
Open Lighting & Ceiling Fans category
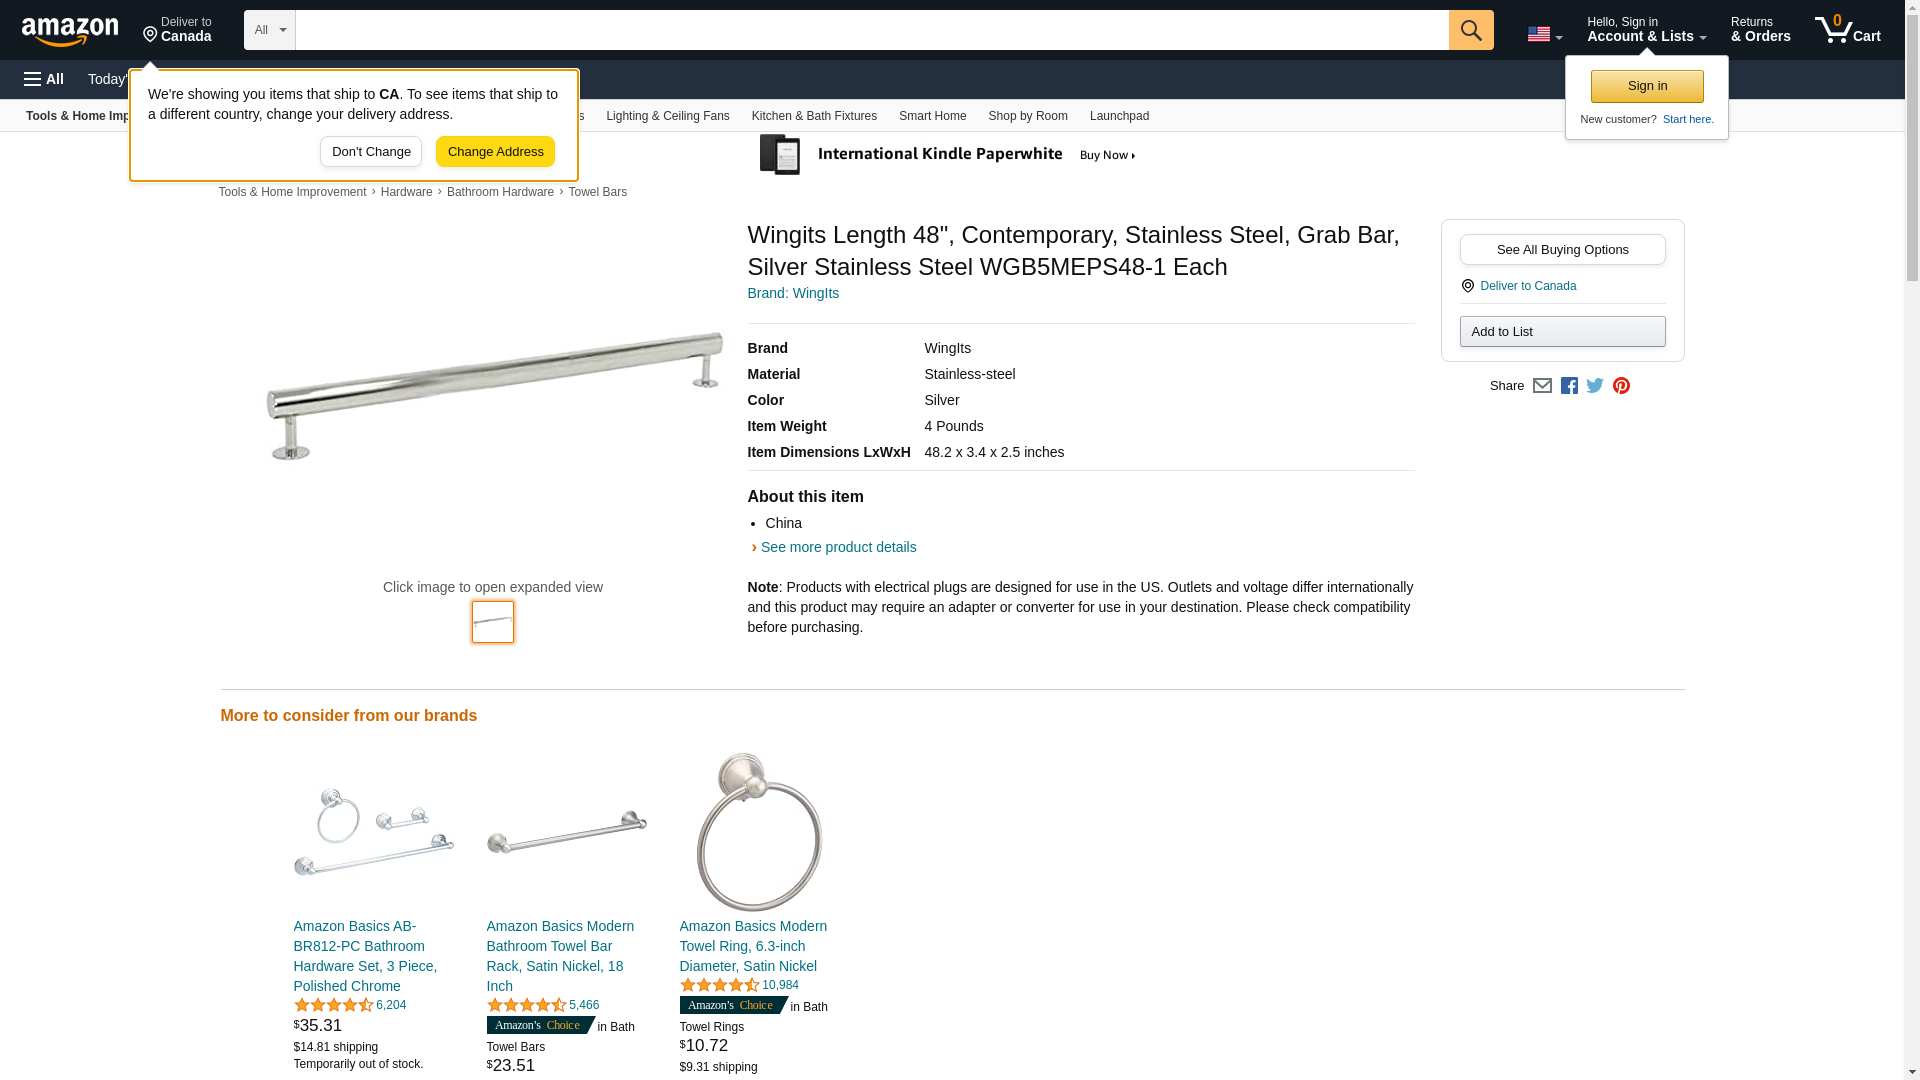pyautogui.click(x=667, y=116)
